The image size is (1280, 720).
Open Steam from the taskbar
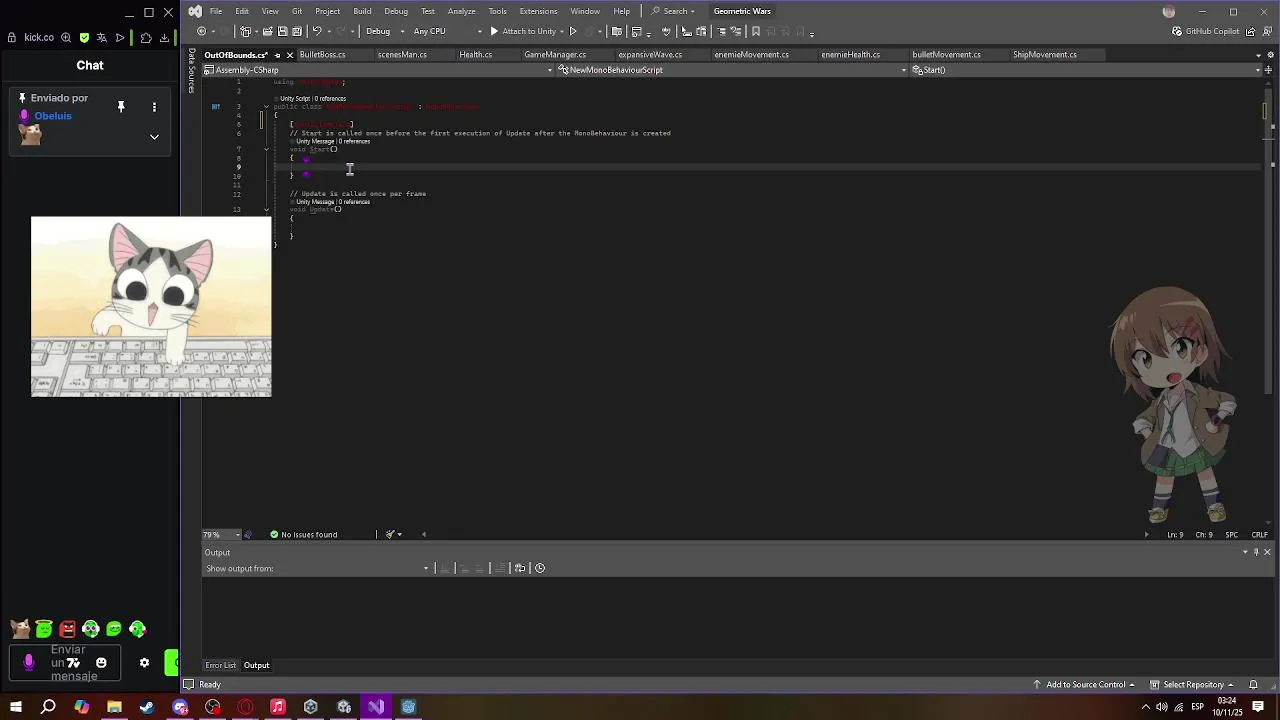pos(147,707)
